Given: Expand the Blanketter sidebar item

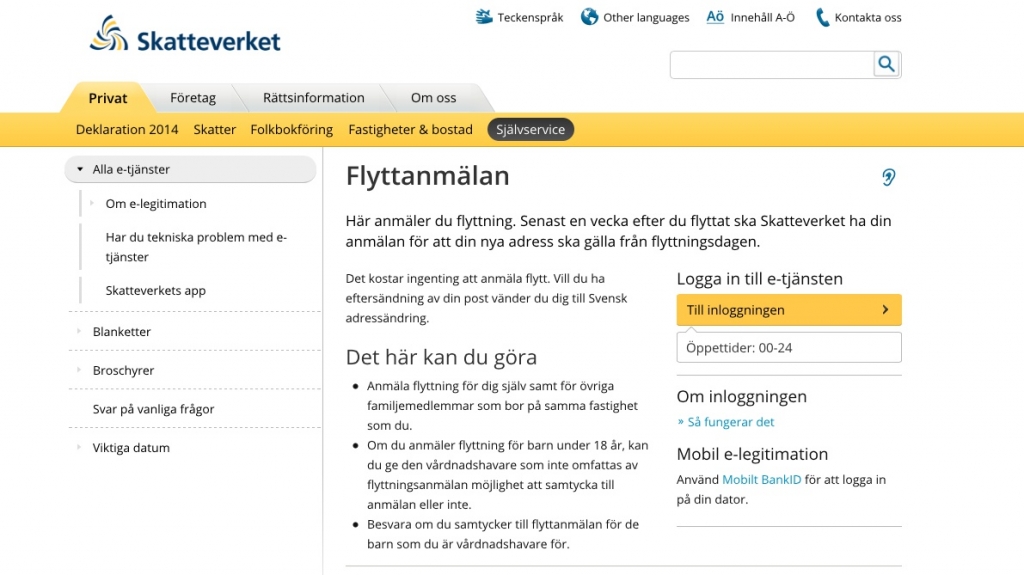Looking at the screenshot, I should (x=79, y=331).
